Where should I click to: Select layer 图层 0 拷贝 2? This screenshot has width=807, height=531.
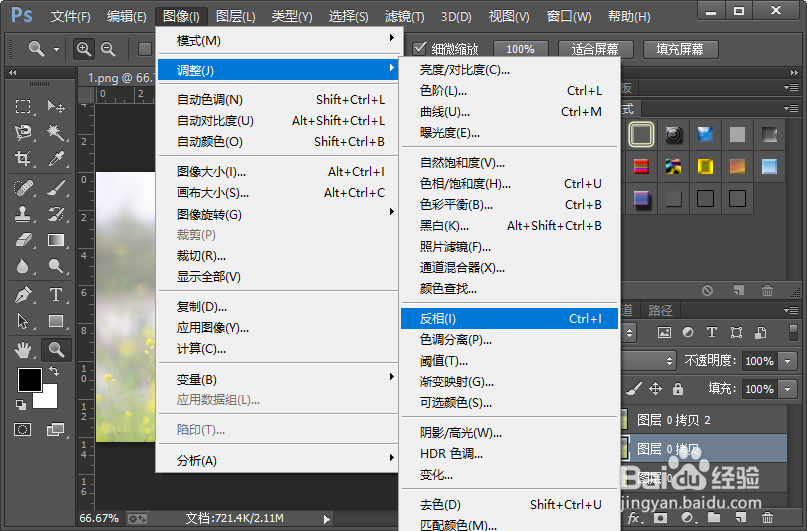click(x=704, y=420)
